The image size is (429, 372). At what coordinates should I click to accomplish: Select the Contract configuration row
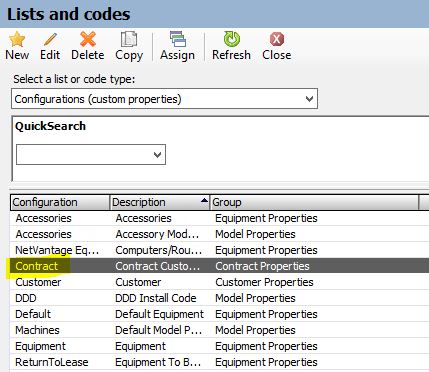[x=219, y=266]
